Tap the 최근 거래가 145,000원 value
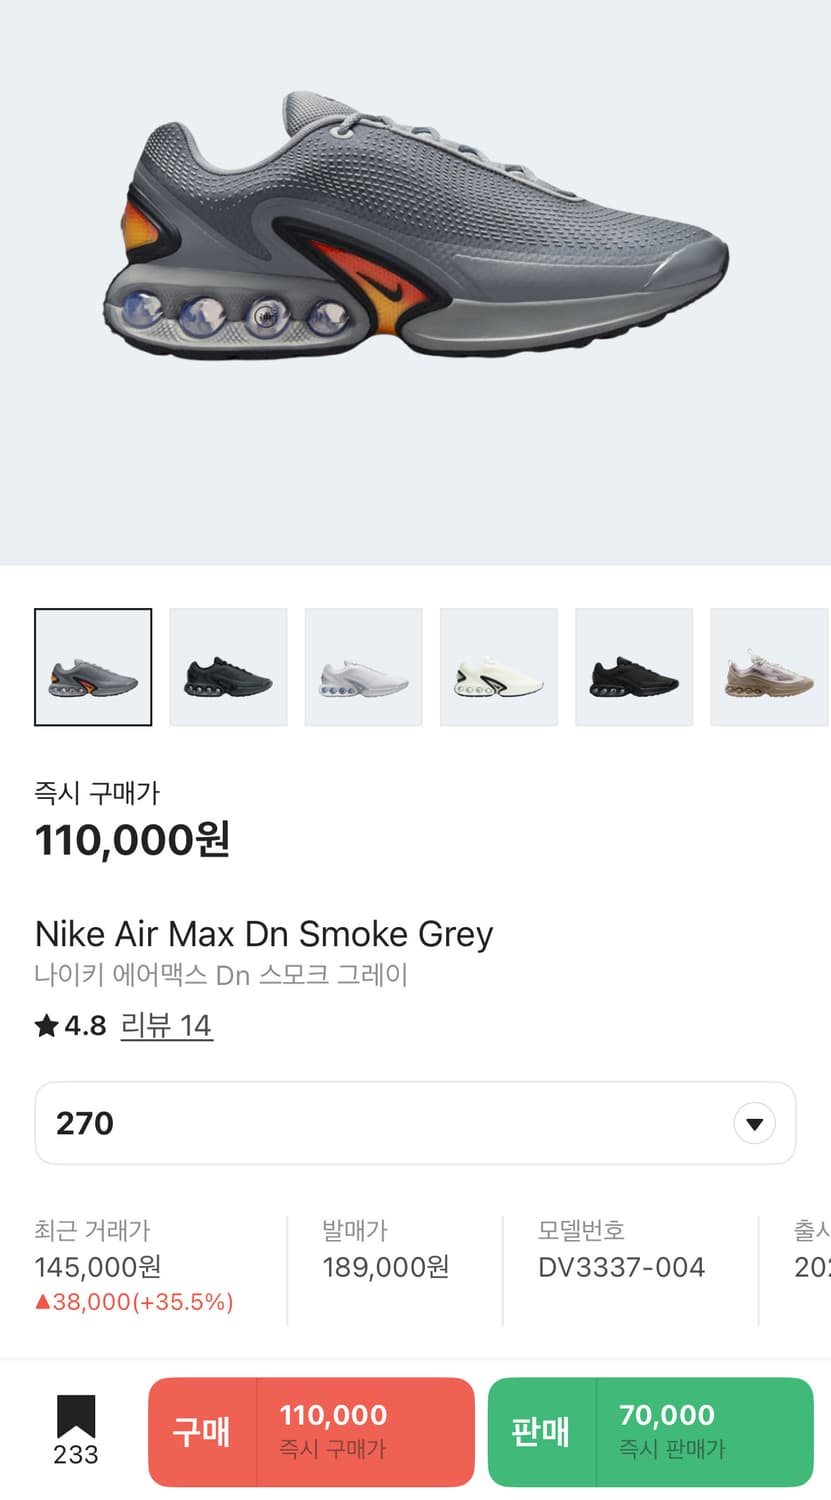The width and height of the screenshot is (831, 1500). tap(98, 1267)
